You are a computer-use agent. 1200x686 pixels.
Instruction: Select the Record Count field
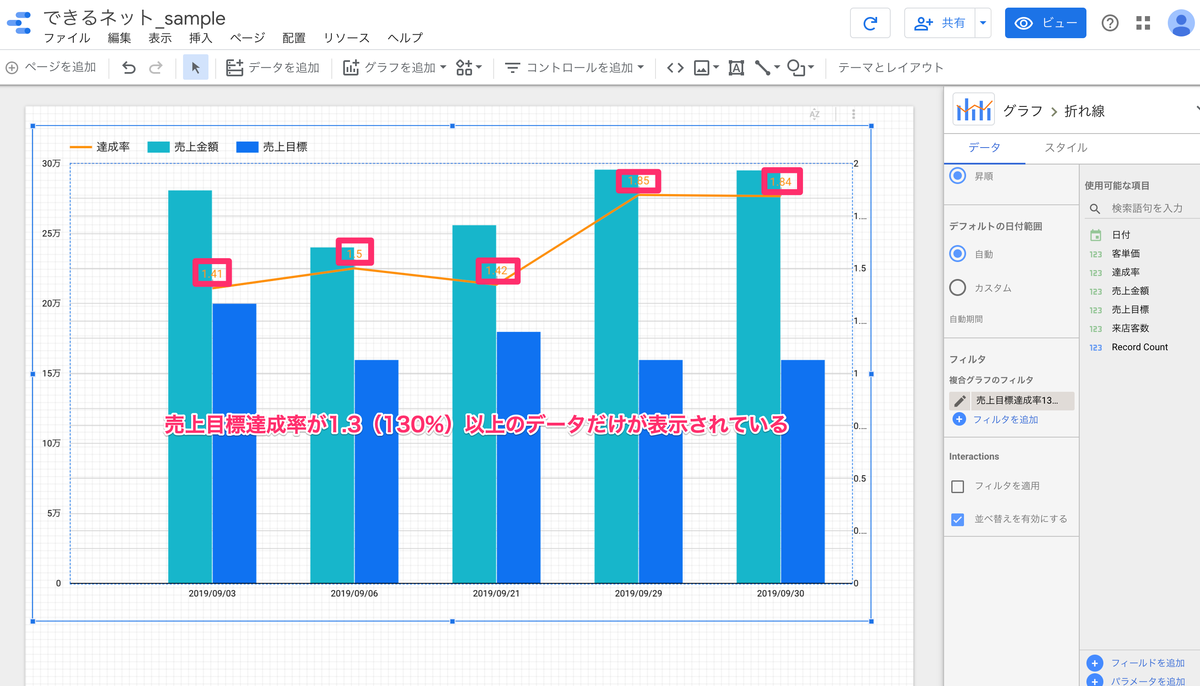pyautogui.click(x=1139, y=347)
